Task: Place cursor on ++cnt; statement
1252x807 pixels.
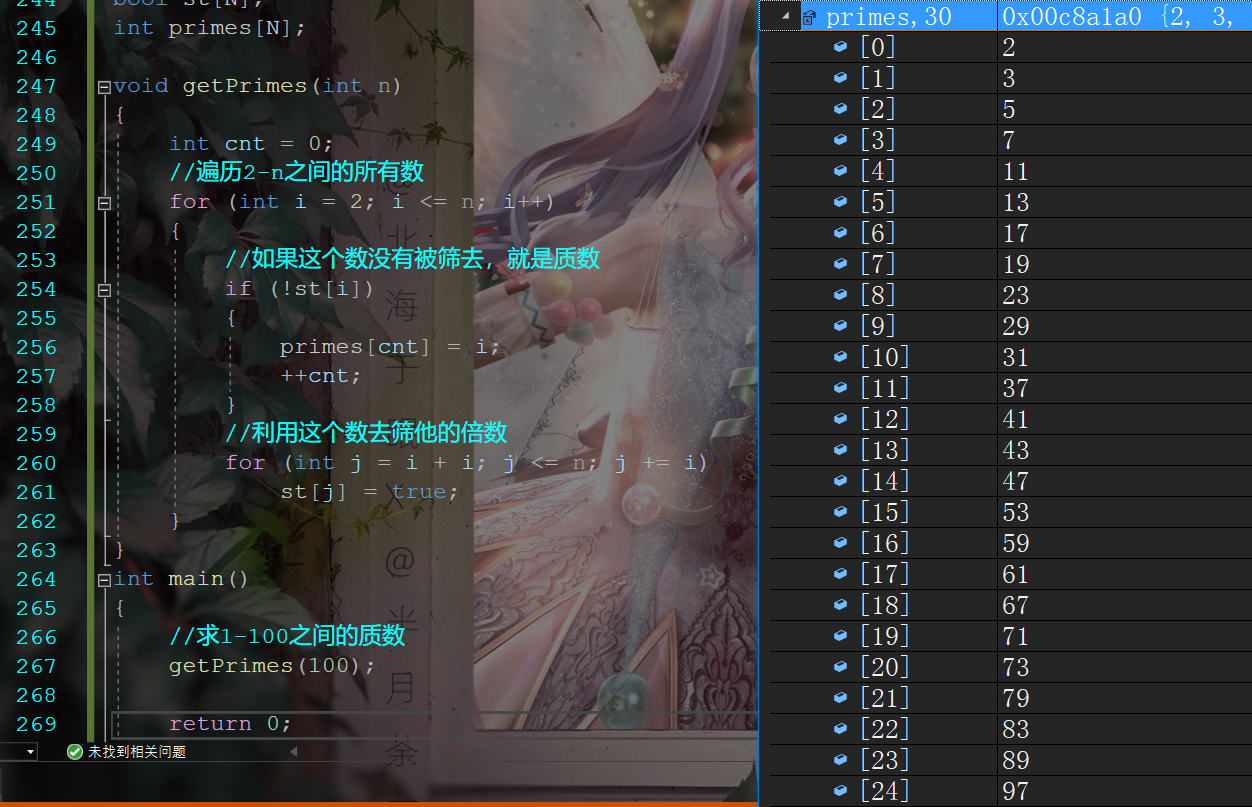Action: pyautogui.click(x=321, y=376)
